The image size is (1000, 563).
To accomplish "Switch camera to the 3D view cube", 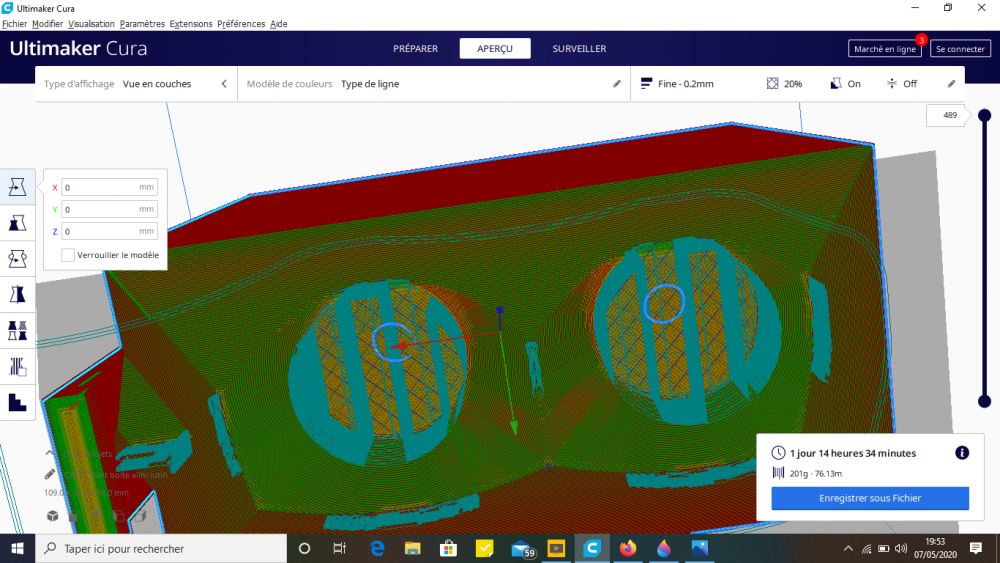I will [x=52, y=515].
